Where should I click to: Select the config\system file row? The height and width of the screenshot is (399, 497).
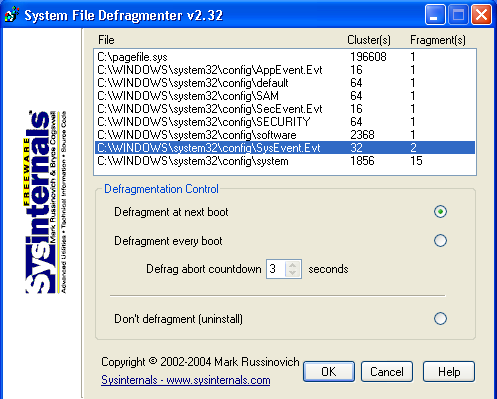point(285,161)
